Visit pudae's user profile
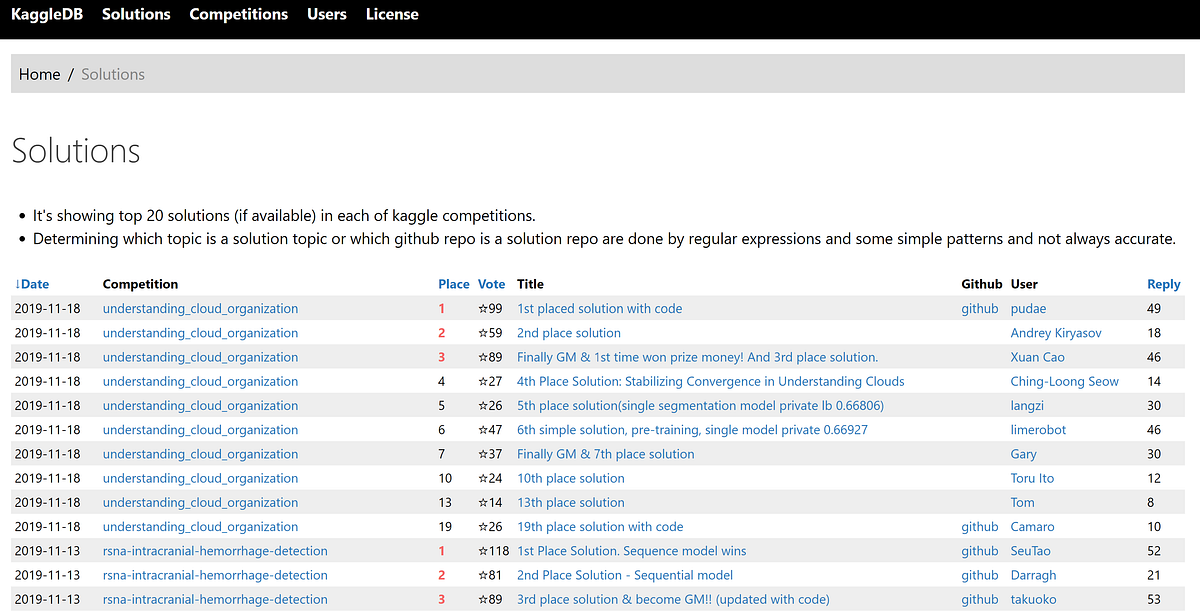Viewport: 1200px width, 613px height. click(1028, 308)
